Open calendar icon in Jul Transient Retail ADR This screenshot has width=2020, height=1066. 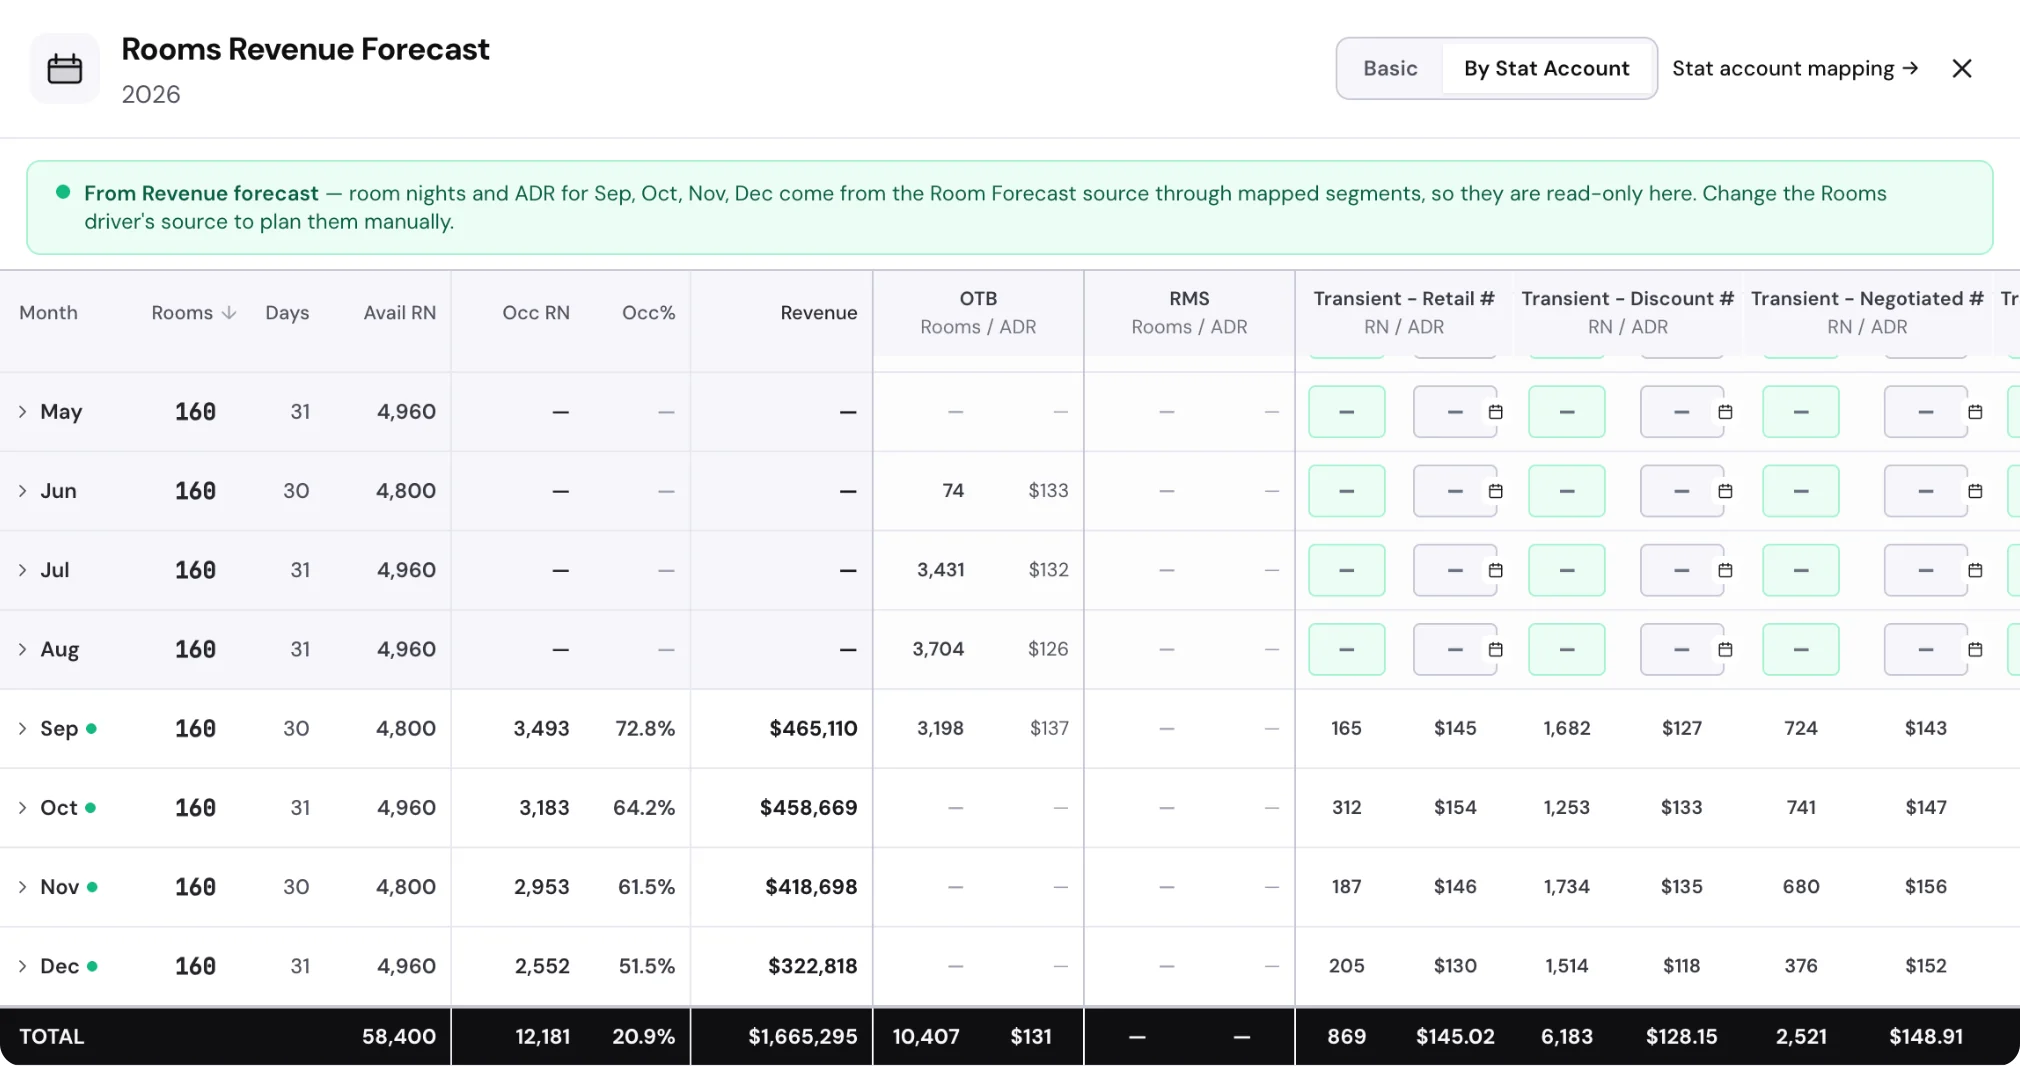pyautogui.click(x=1495, y=570)
